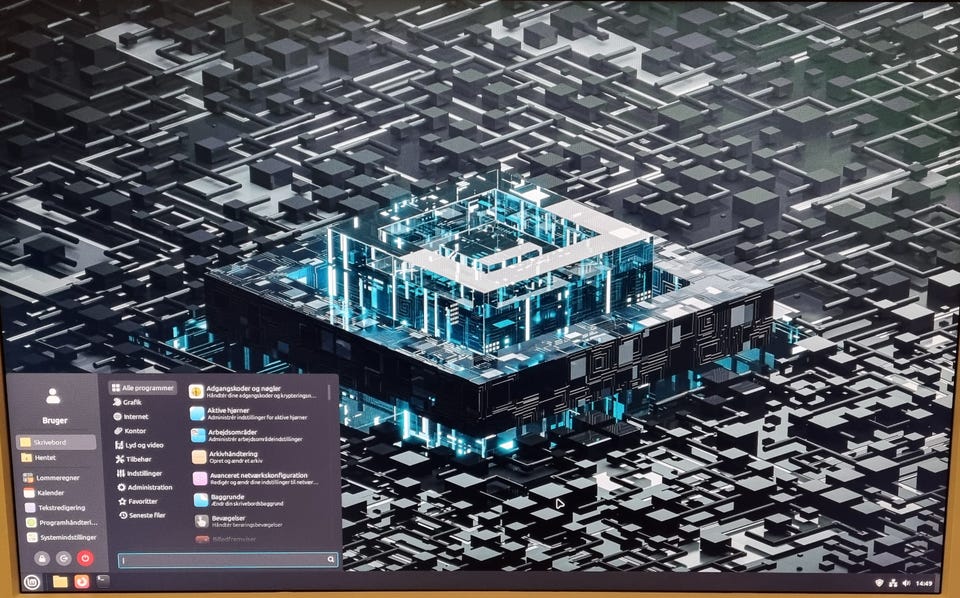Open the terminal from the panel
Image resolution: width=960 pixels, height=598 pixels.
point(103,581)
